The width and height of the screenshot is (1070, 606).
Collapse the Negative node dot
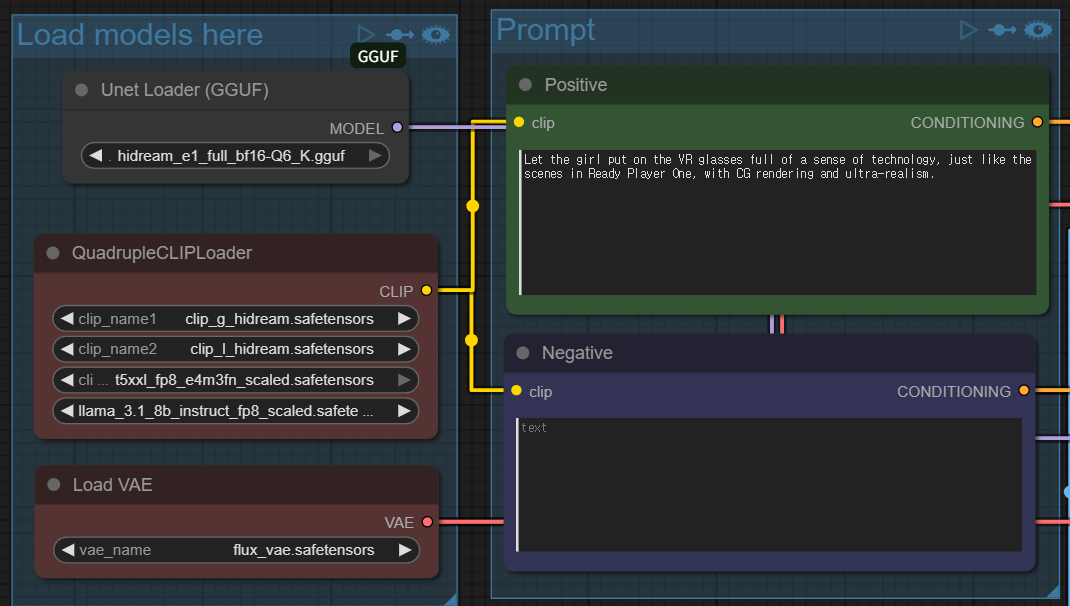(523, 353)
